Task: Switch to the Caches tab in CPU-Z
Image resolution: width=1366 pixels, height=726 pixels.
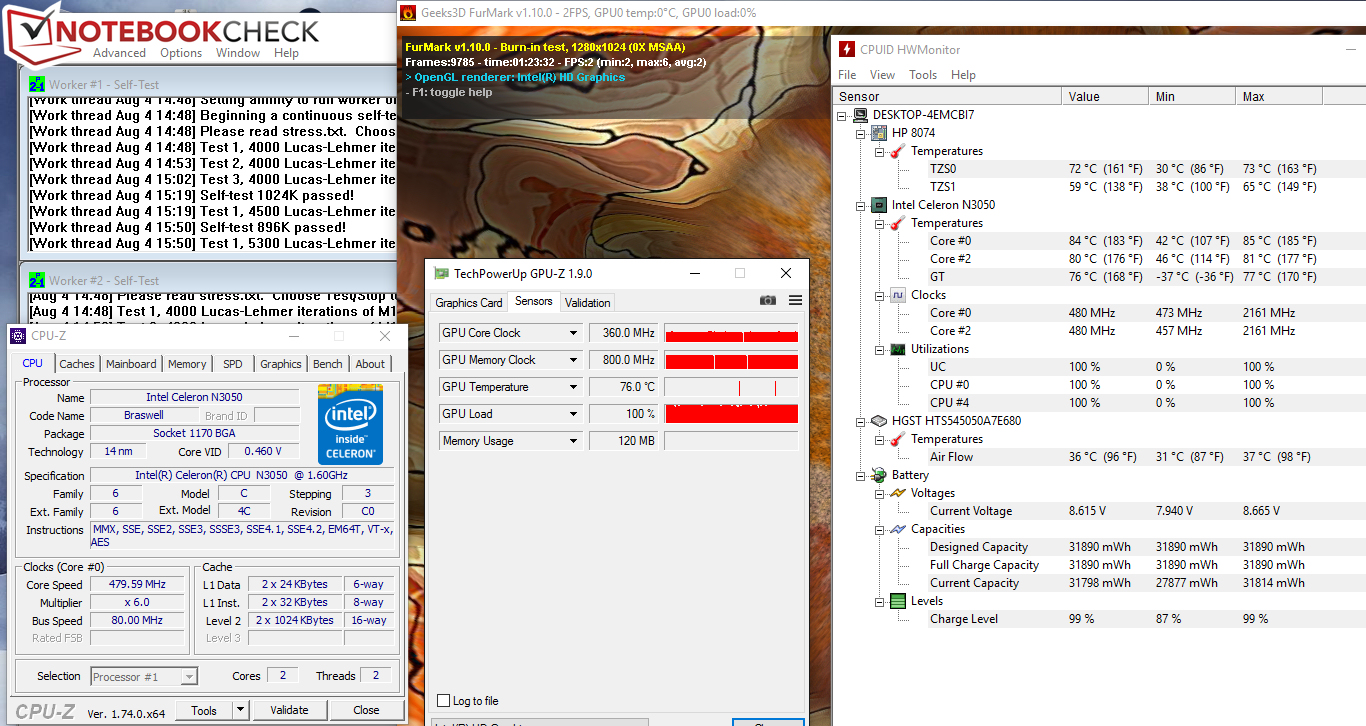Action: (x=77, y=364)
